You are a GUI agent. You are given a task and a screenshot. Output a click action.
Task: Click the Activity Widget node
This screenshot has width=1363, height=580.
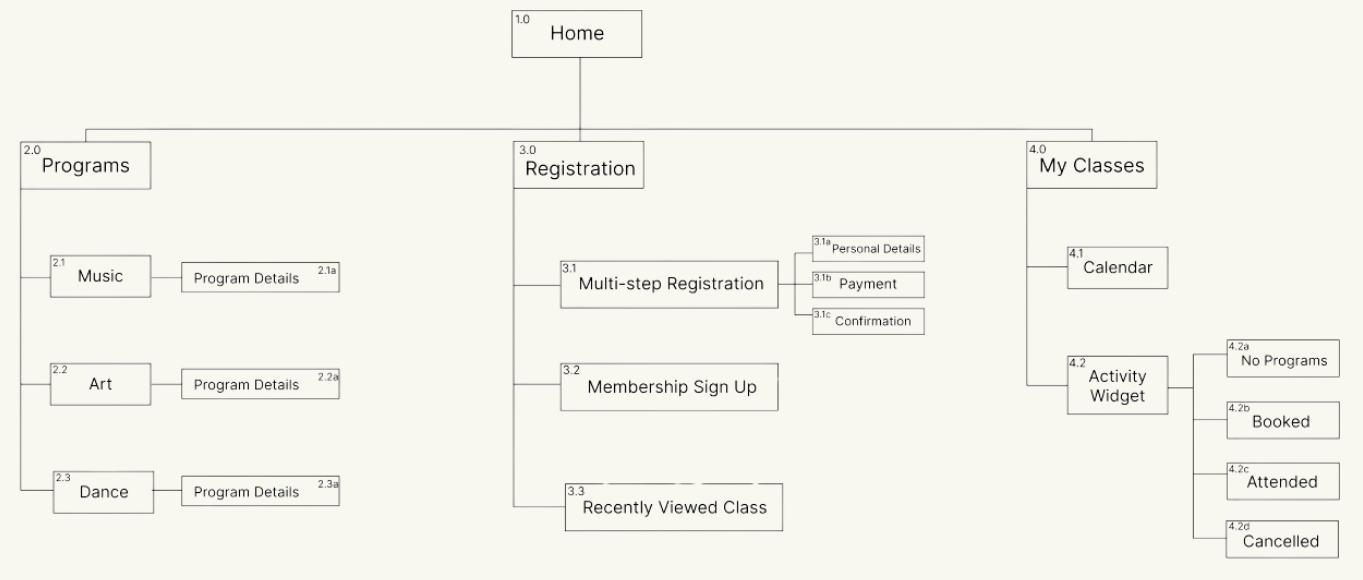point(1117,385)
